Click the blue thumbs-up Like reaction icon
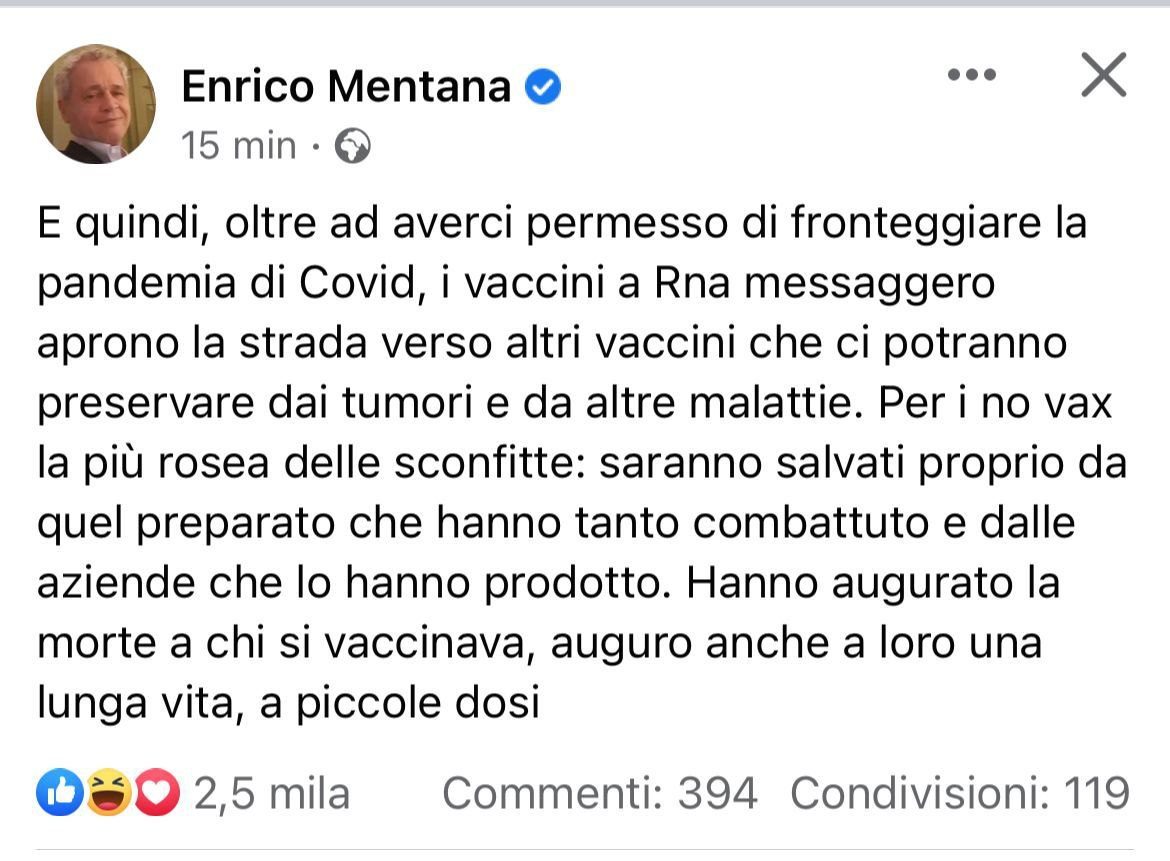This screenshot has width=1170, height=861. point(56,794)
